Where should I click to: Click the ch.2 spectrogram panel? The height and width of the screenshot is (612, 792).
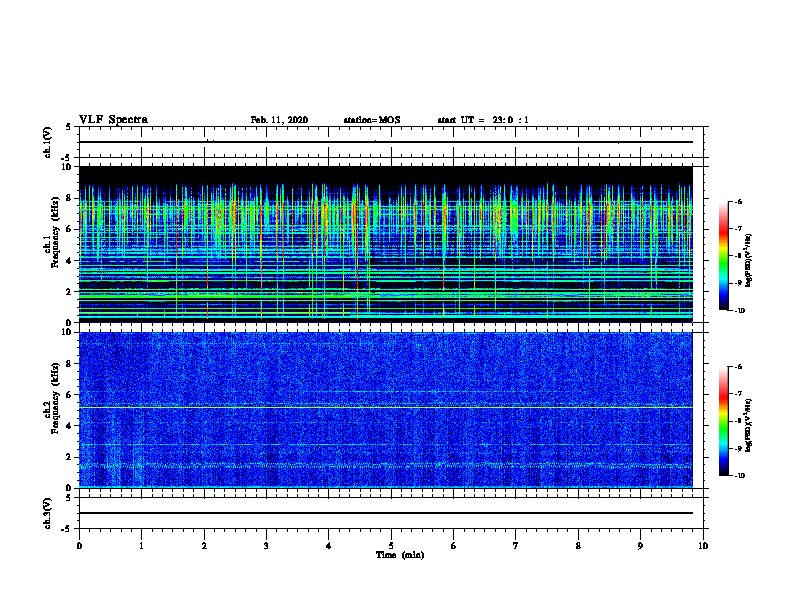[385, 410]
